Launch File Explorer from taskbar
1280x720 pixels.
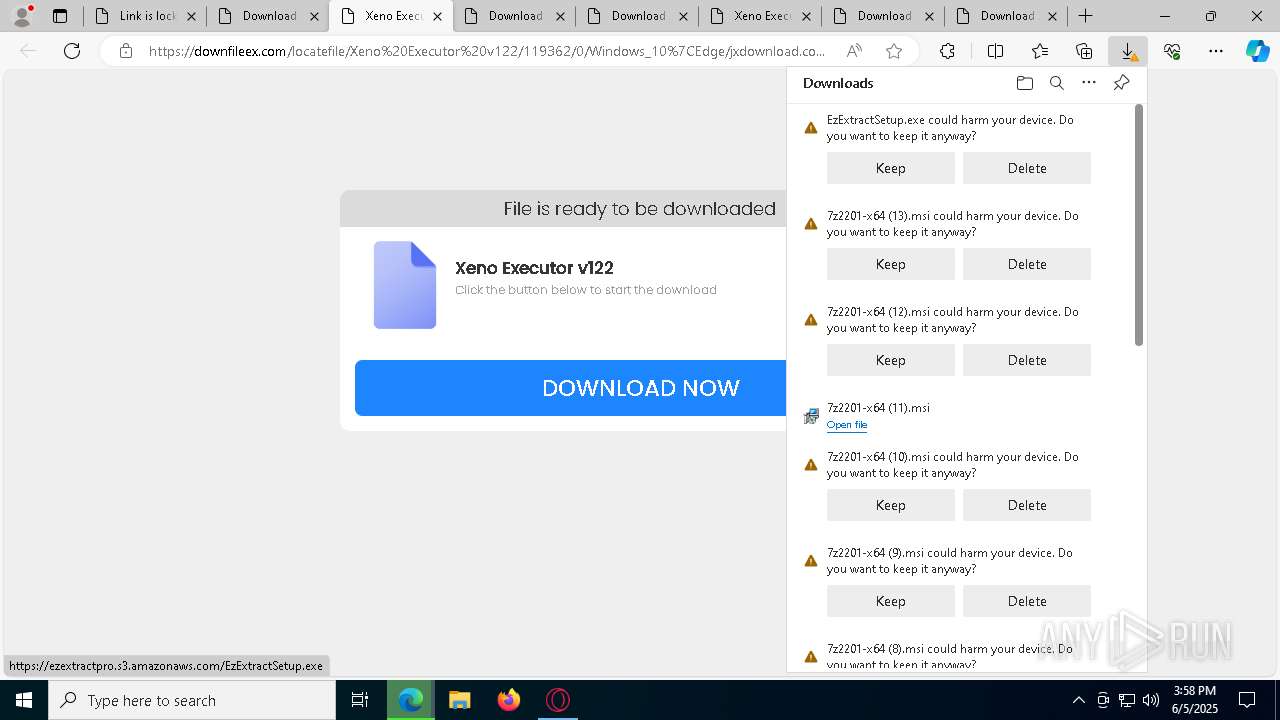(x=459, y=700)
